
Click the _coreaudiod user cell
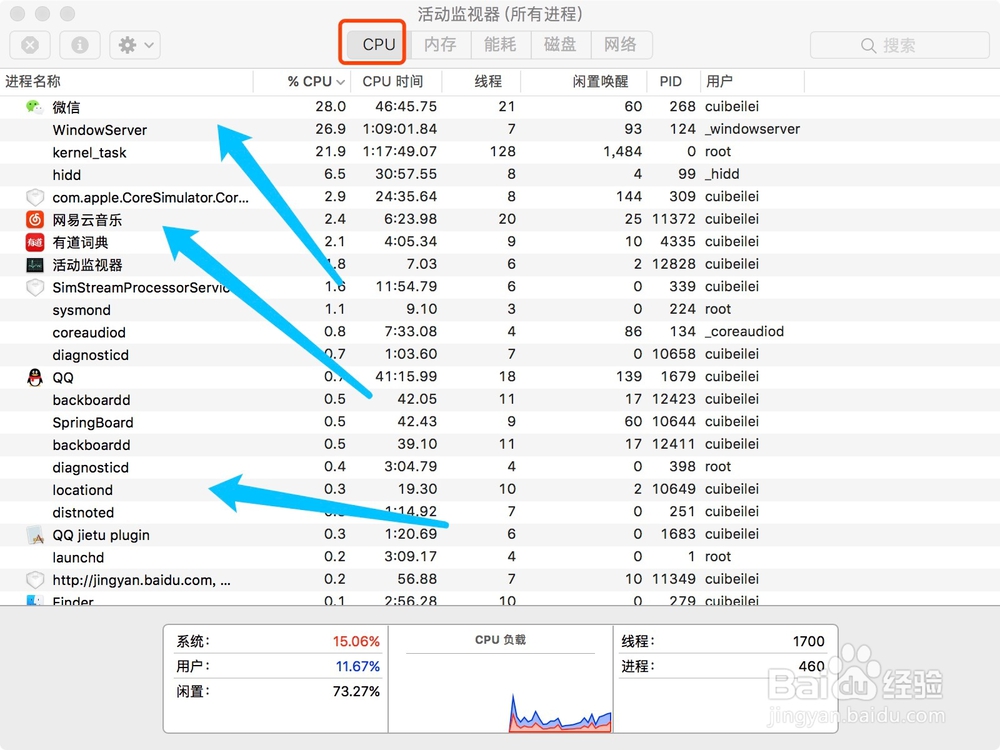coord(744,332)
